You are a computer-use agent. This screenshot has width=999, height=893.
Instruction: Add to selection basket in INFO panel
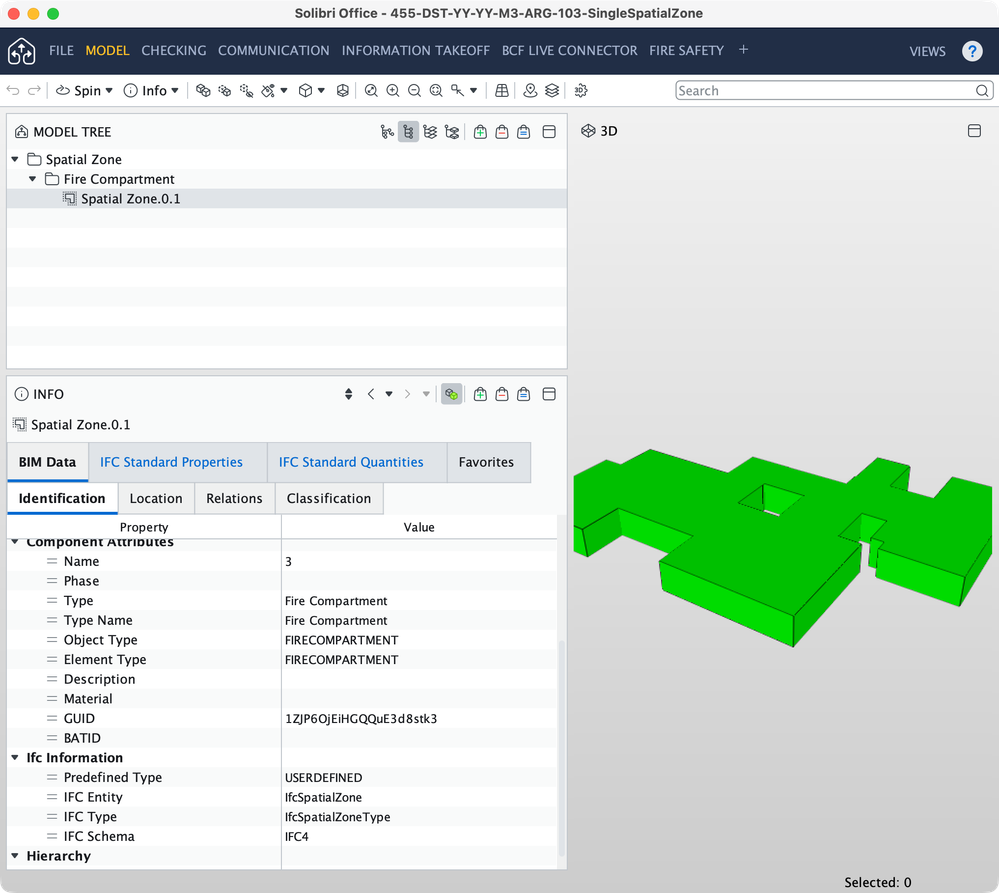coord(480,394)
